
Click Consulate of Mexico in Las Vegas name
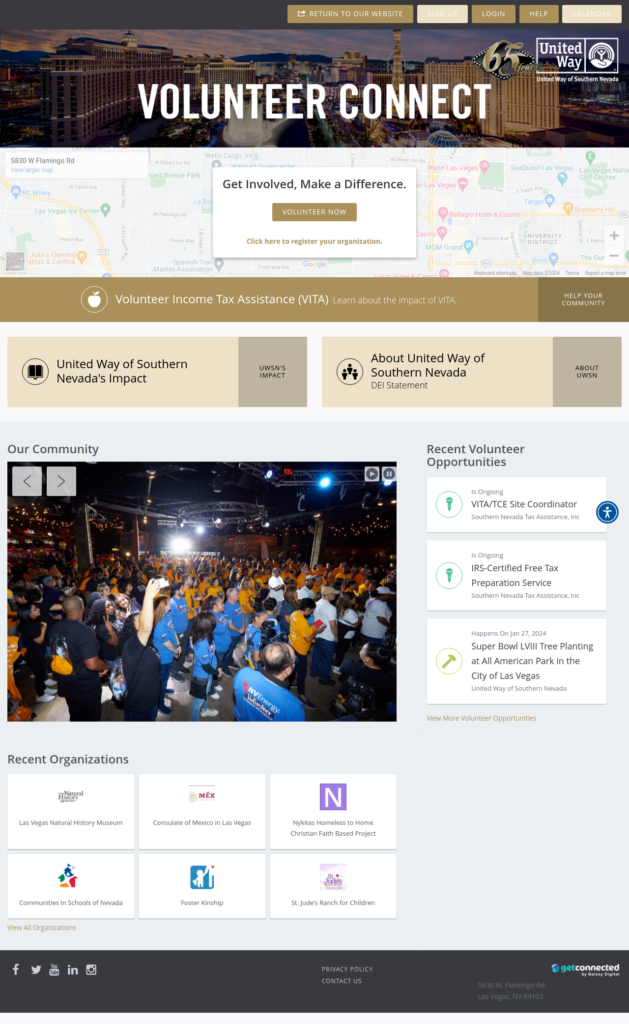(202, 823)
